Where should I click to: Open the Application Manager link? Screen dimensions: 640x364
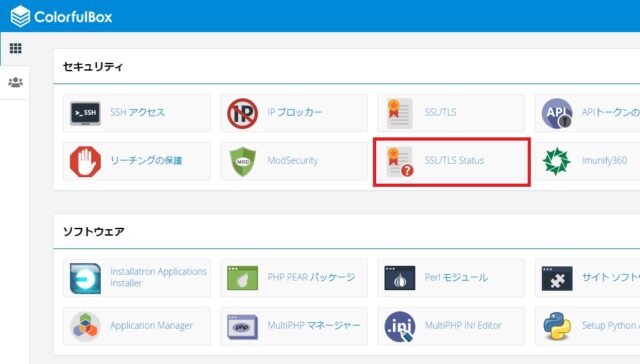tap(151, 326)
